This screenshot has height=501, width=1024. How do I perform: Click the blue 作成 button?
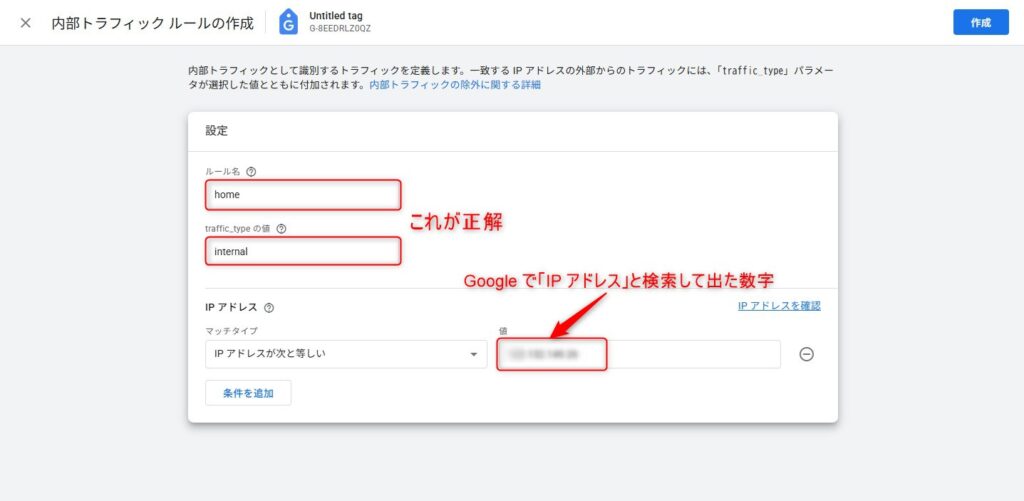[x=980, y=22]
